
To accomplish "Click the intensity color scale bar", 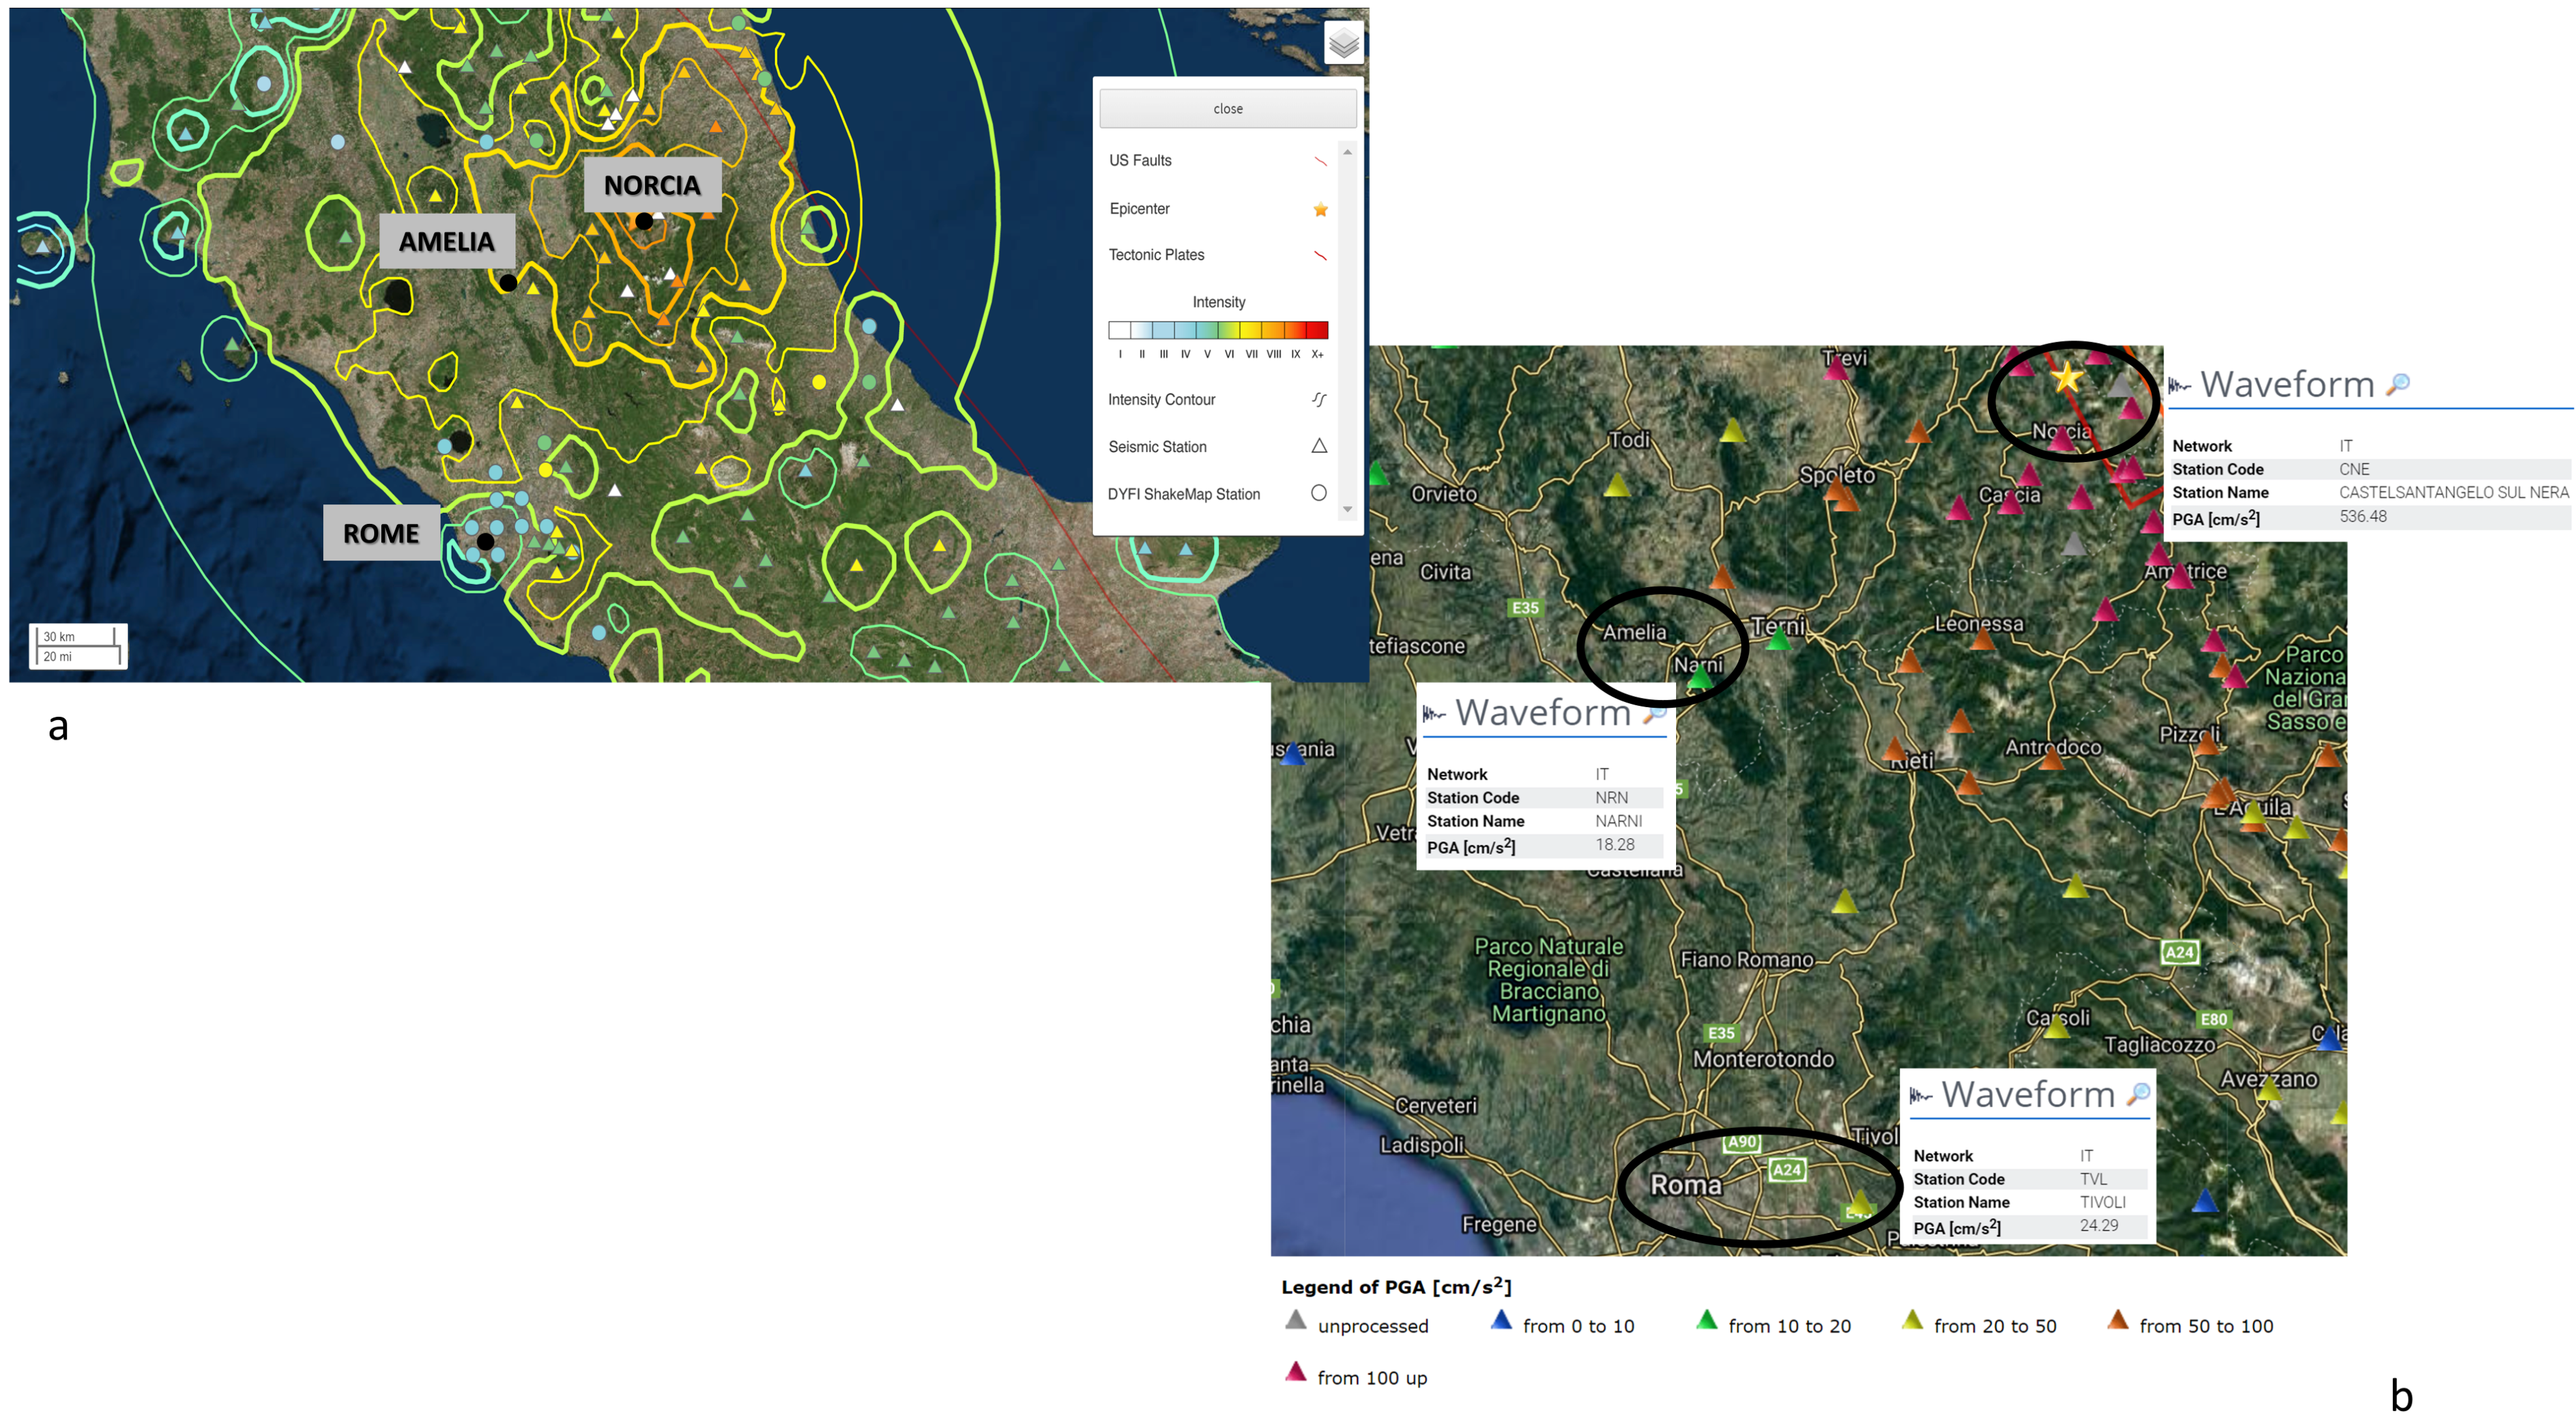I will 1217,330.
